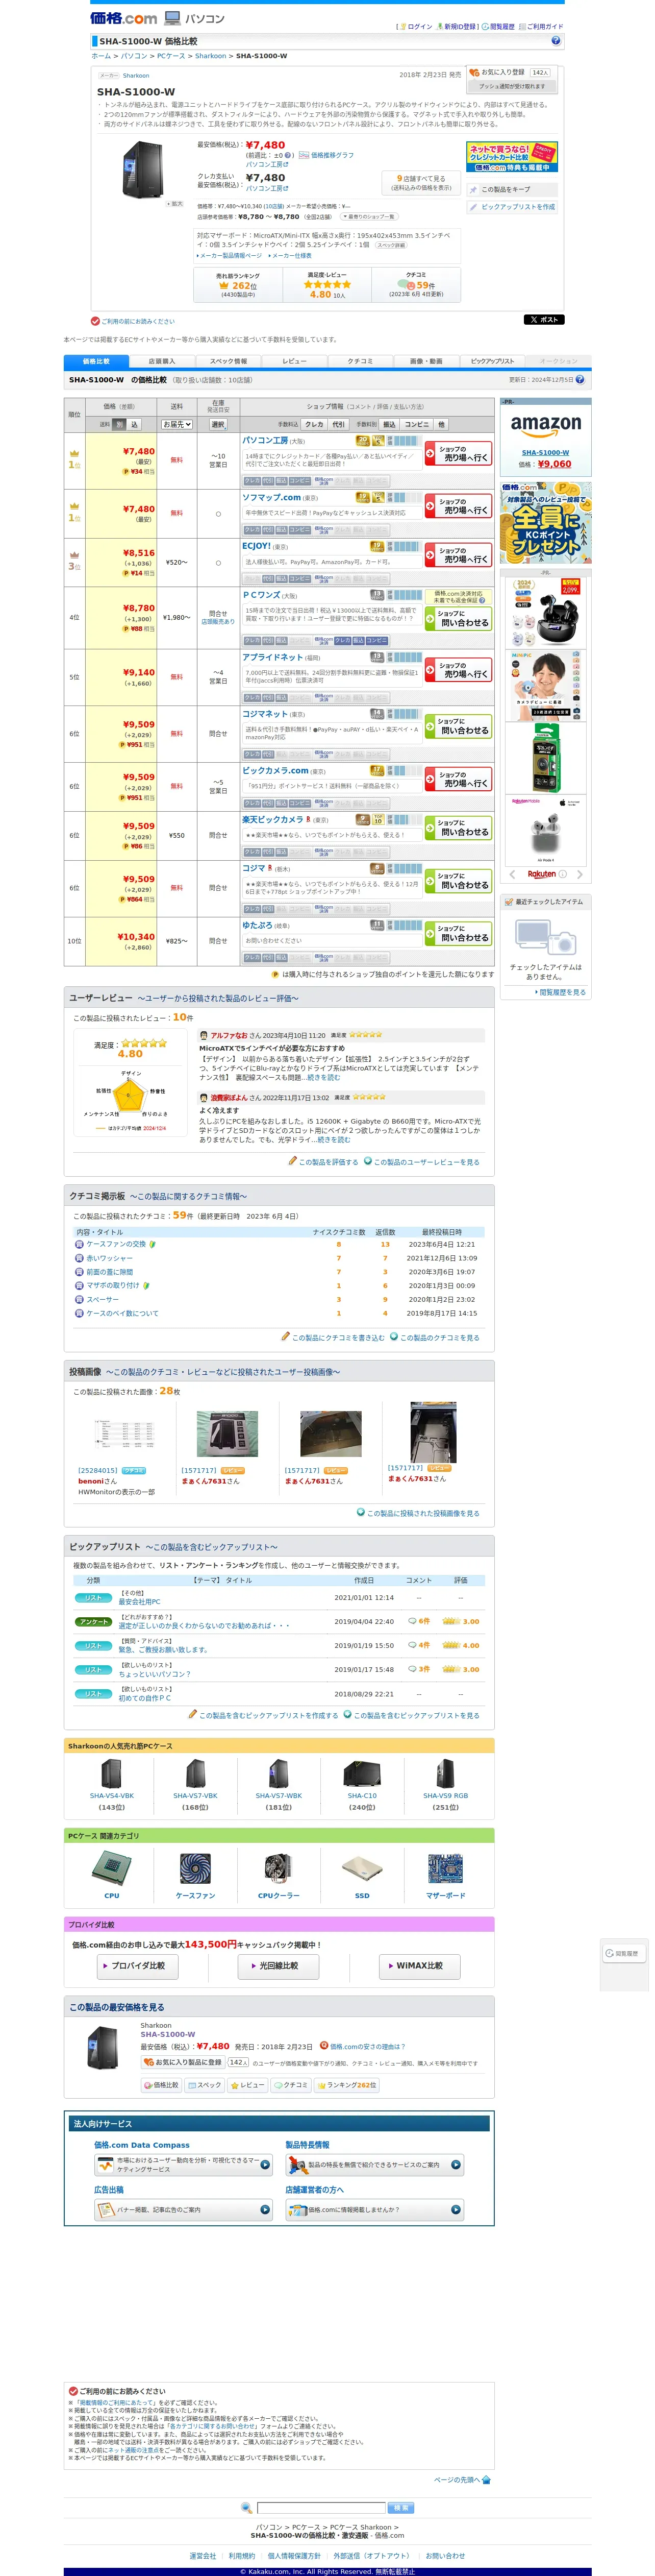Click プロバイダ比較 button
Image resolution: width=655 pixels, height=2576 pixels.
point(137,1966)
